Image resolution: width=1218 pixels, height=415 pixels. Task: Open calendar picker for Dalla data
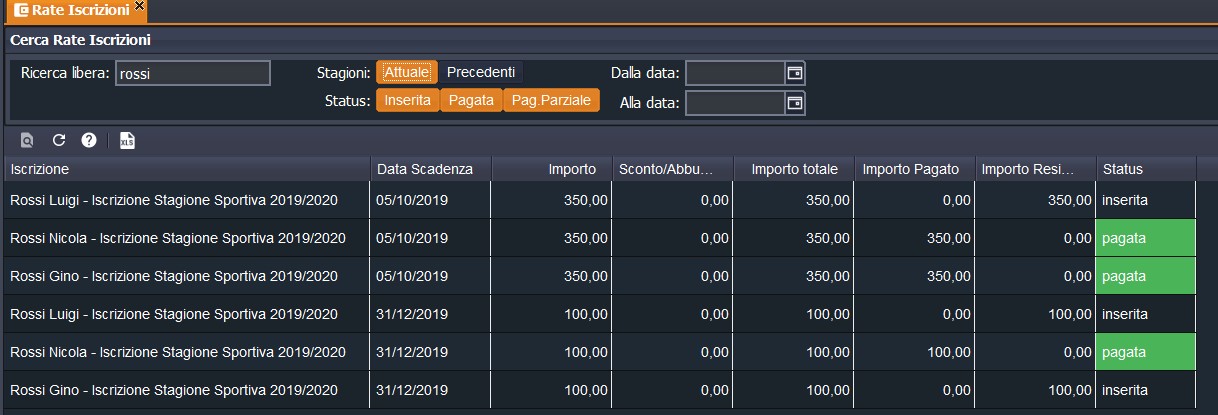[x=795, y=73]
